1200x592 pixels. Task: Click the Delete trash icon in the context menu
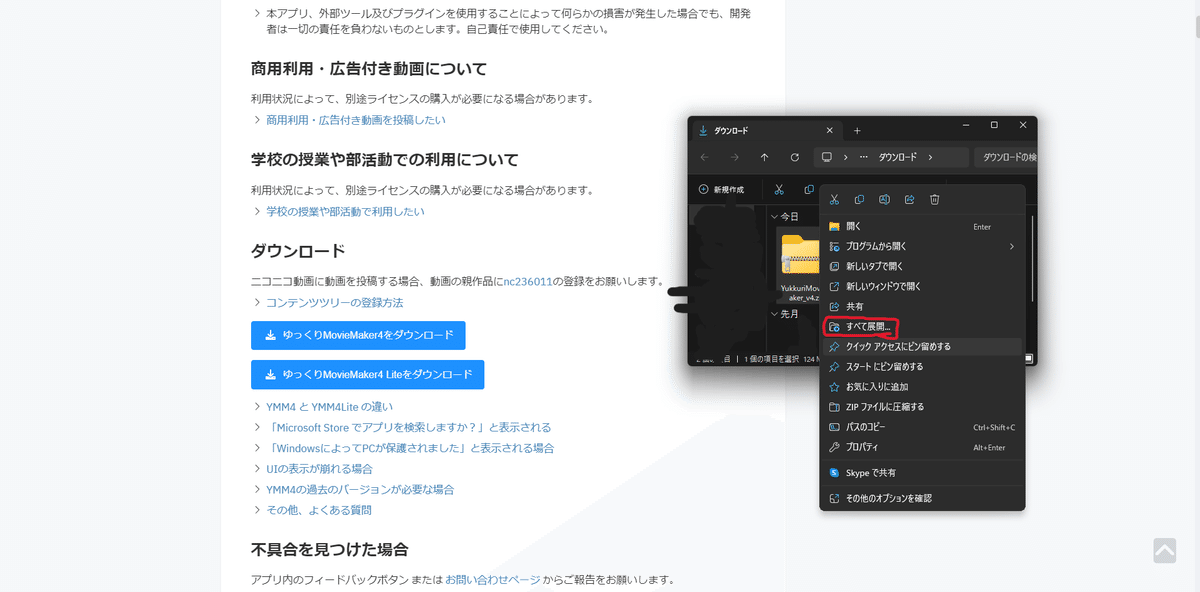click(934, 200)
